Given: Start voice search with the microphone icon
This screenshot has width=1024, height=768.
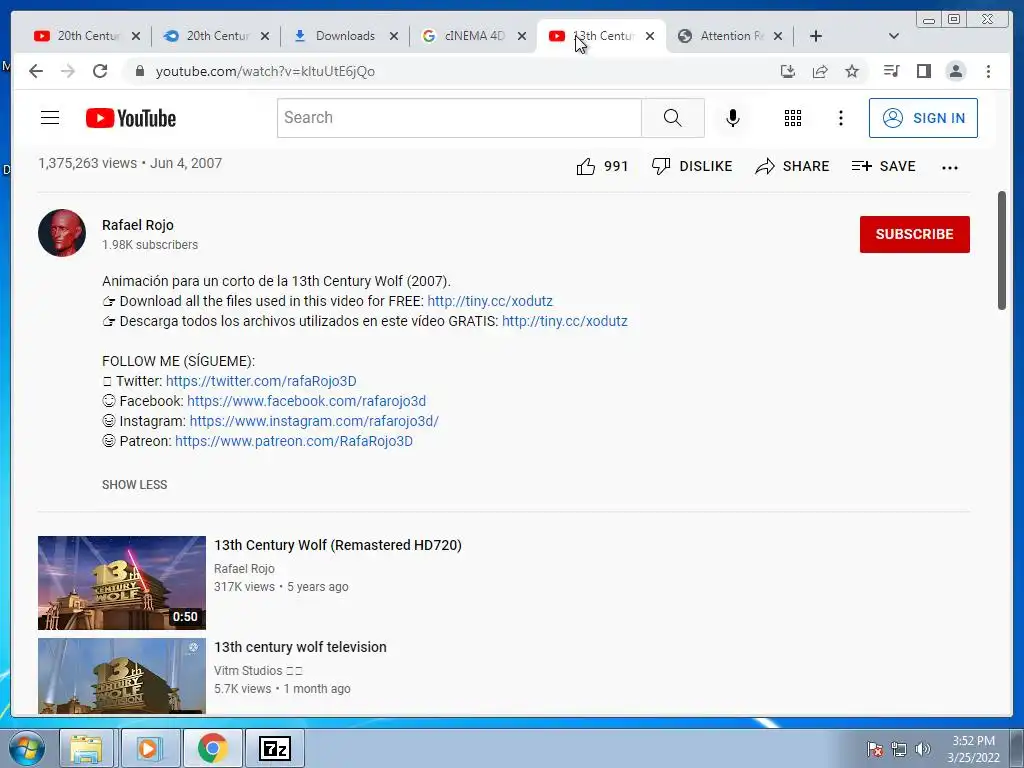Looking at the screenshot, I should (733, 118).
